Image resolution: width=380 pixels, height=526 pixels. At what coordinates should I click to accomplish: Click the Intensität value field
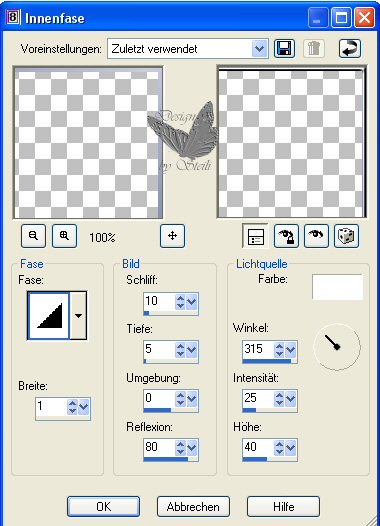pos(258,398)
